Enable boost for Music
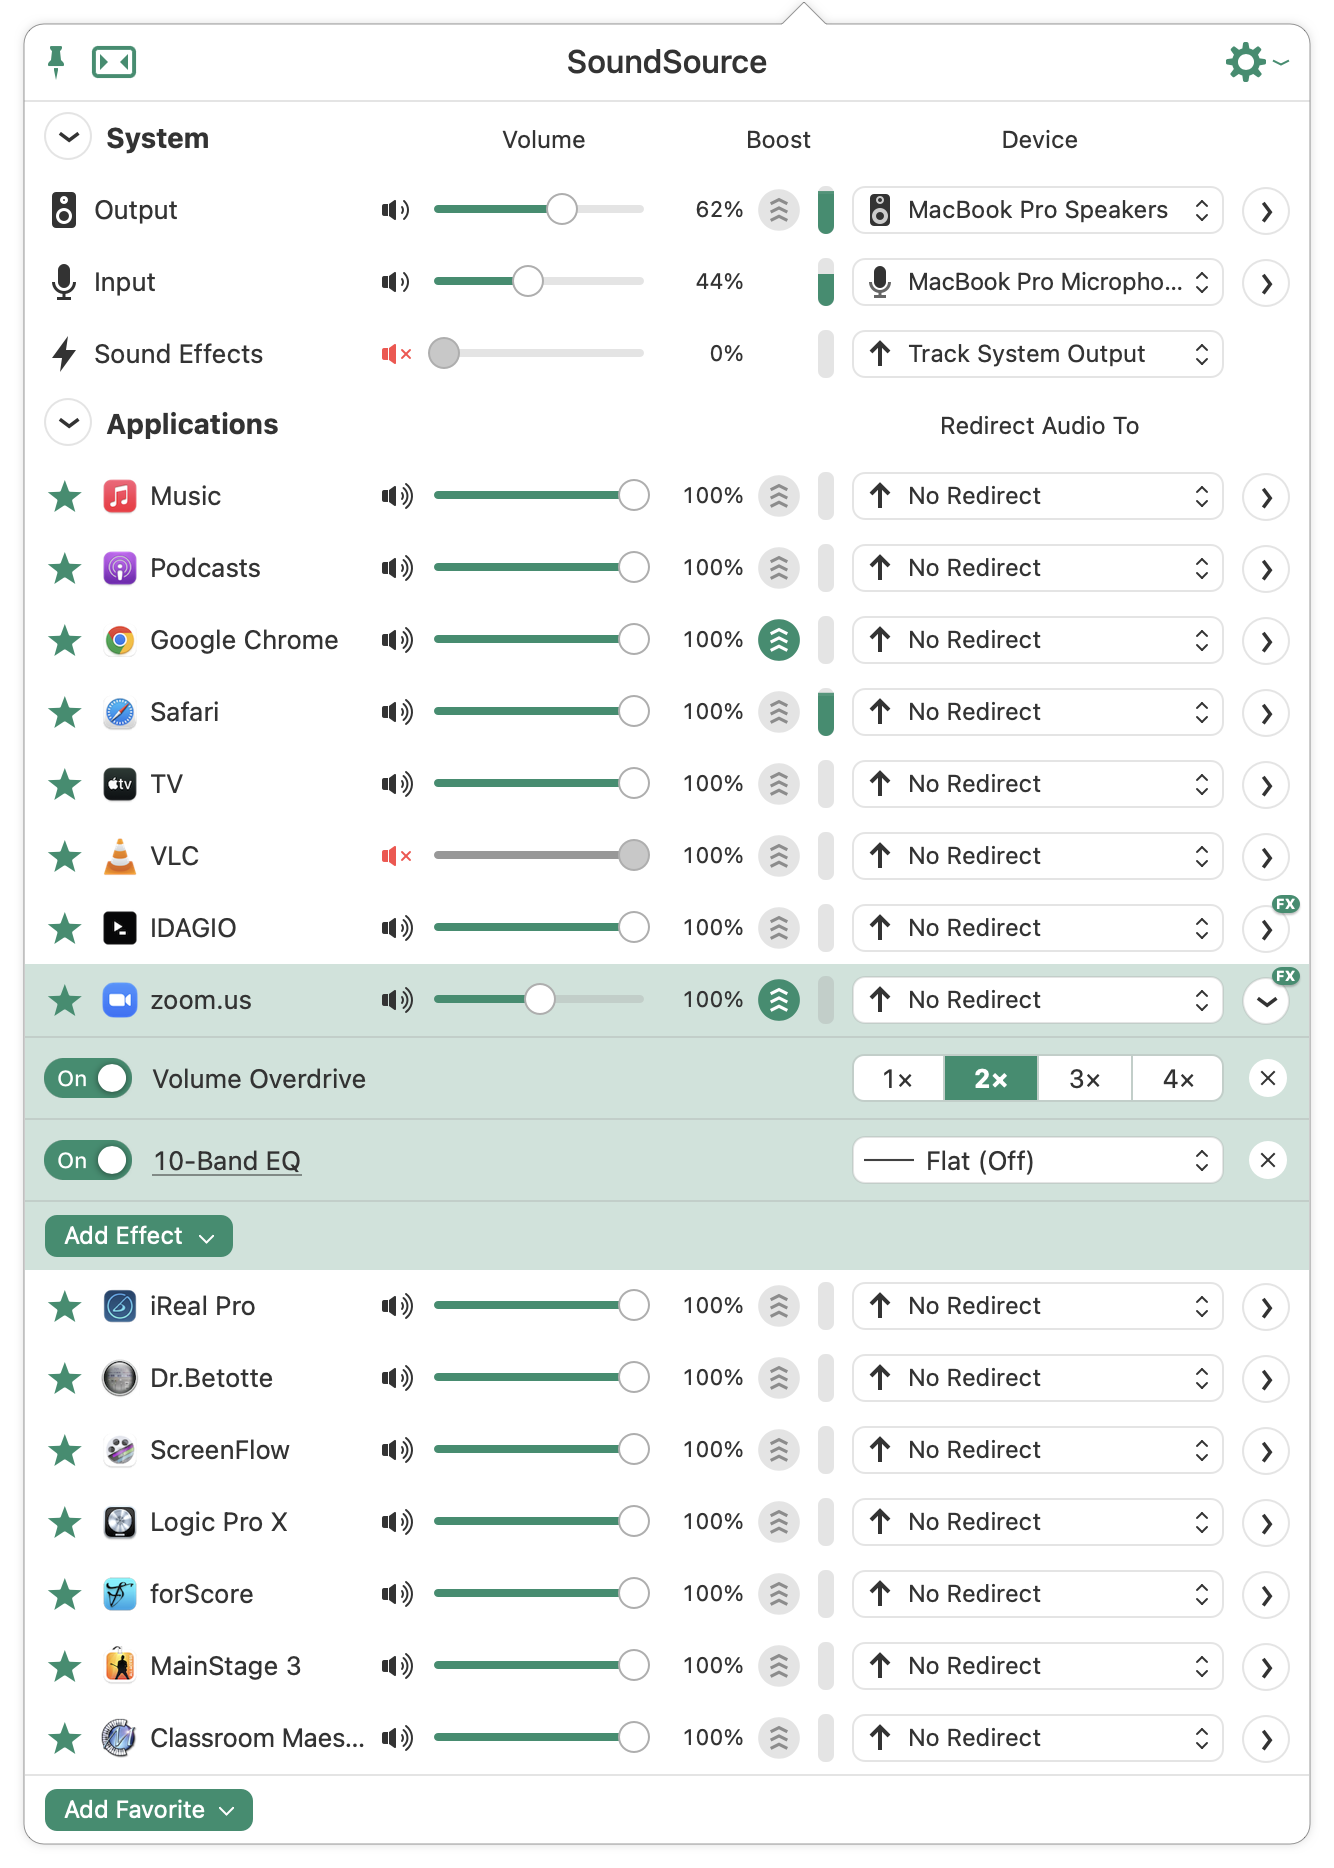1334x1868 pixels. (x=779, y=496)
